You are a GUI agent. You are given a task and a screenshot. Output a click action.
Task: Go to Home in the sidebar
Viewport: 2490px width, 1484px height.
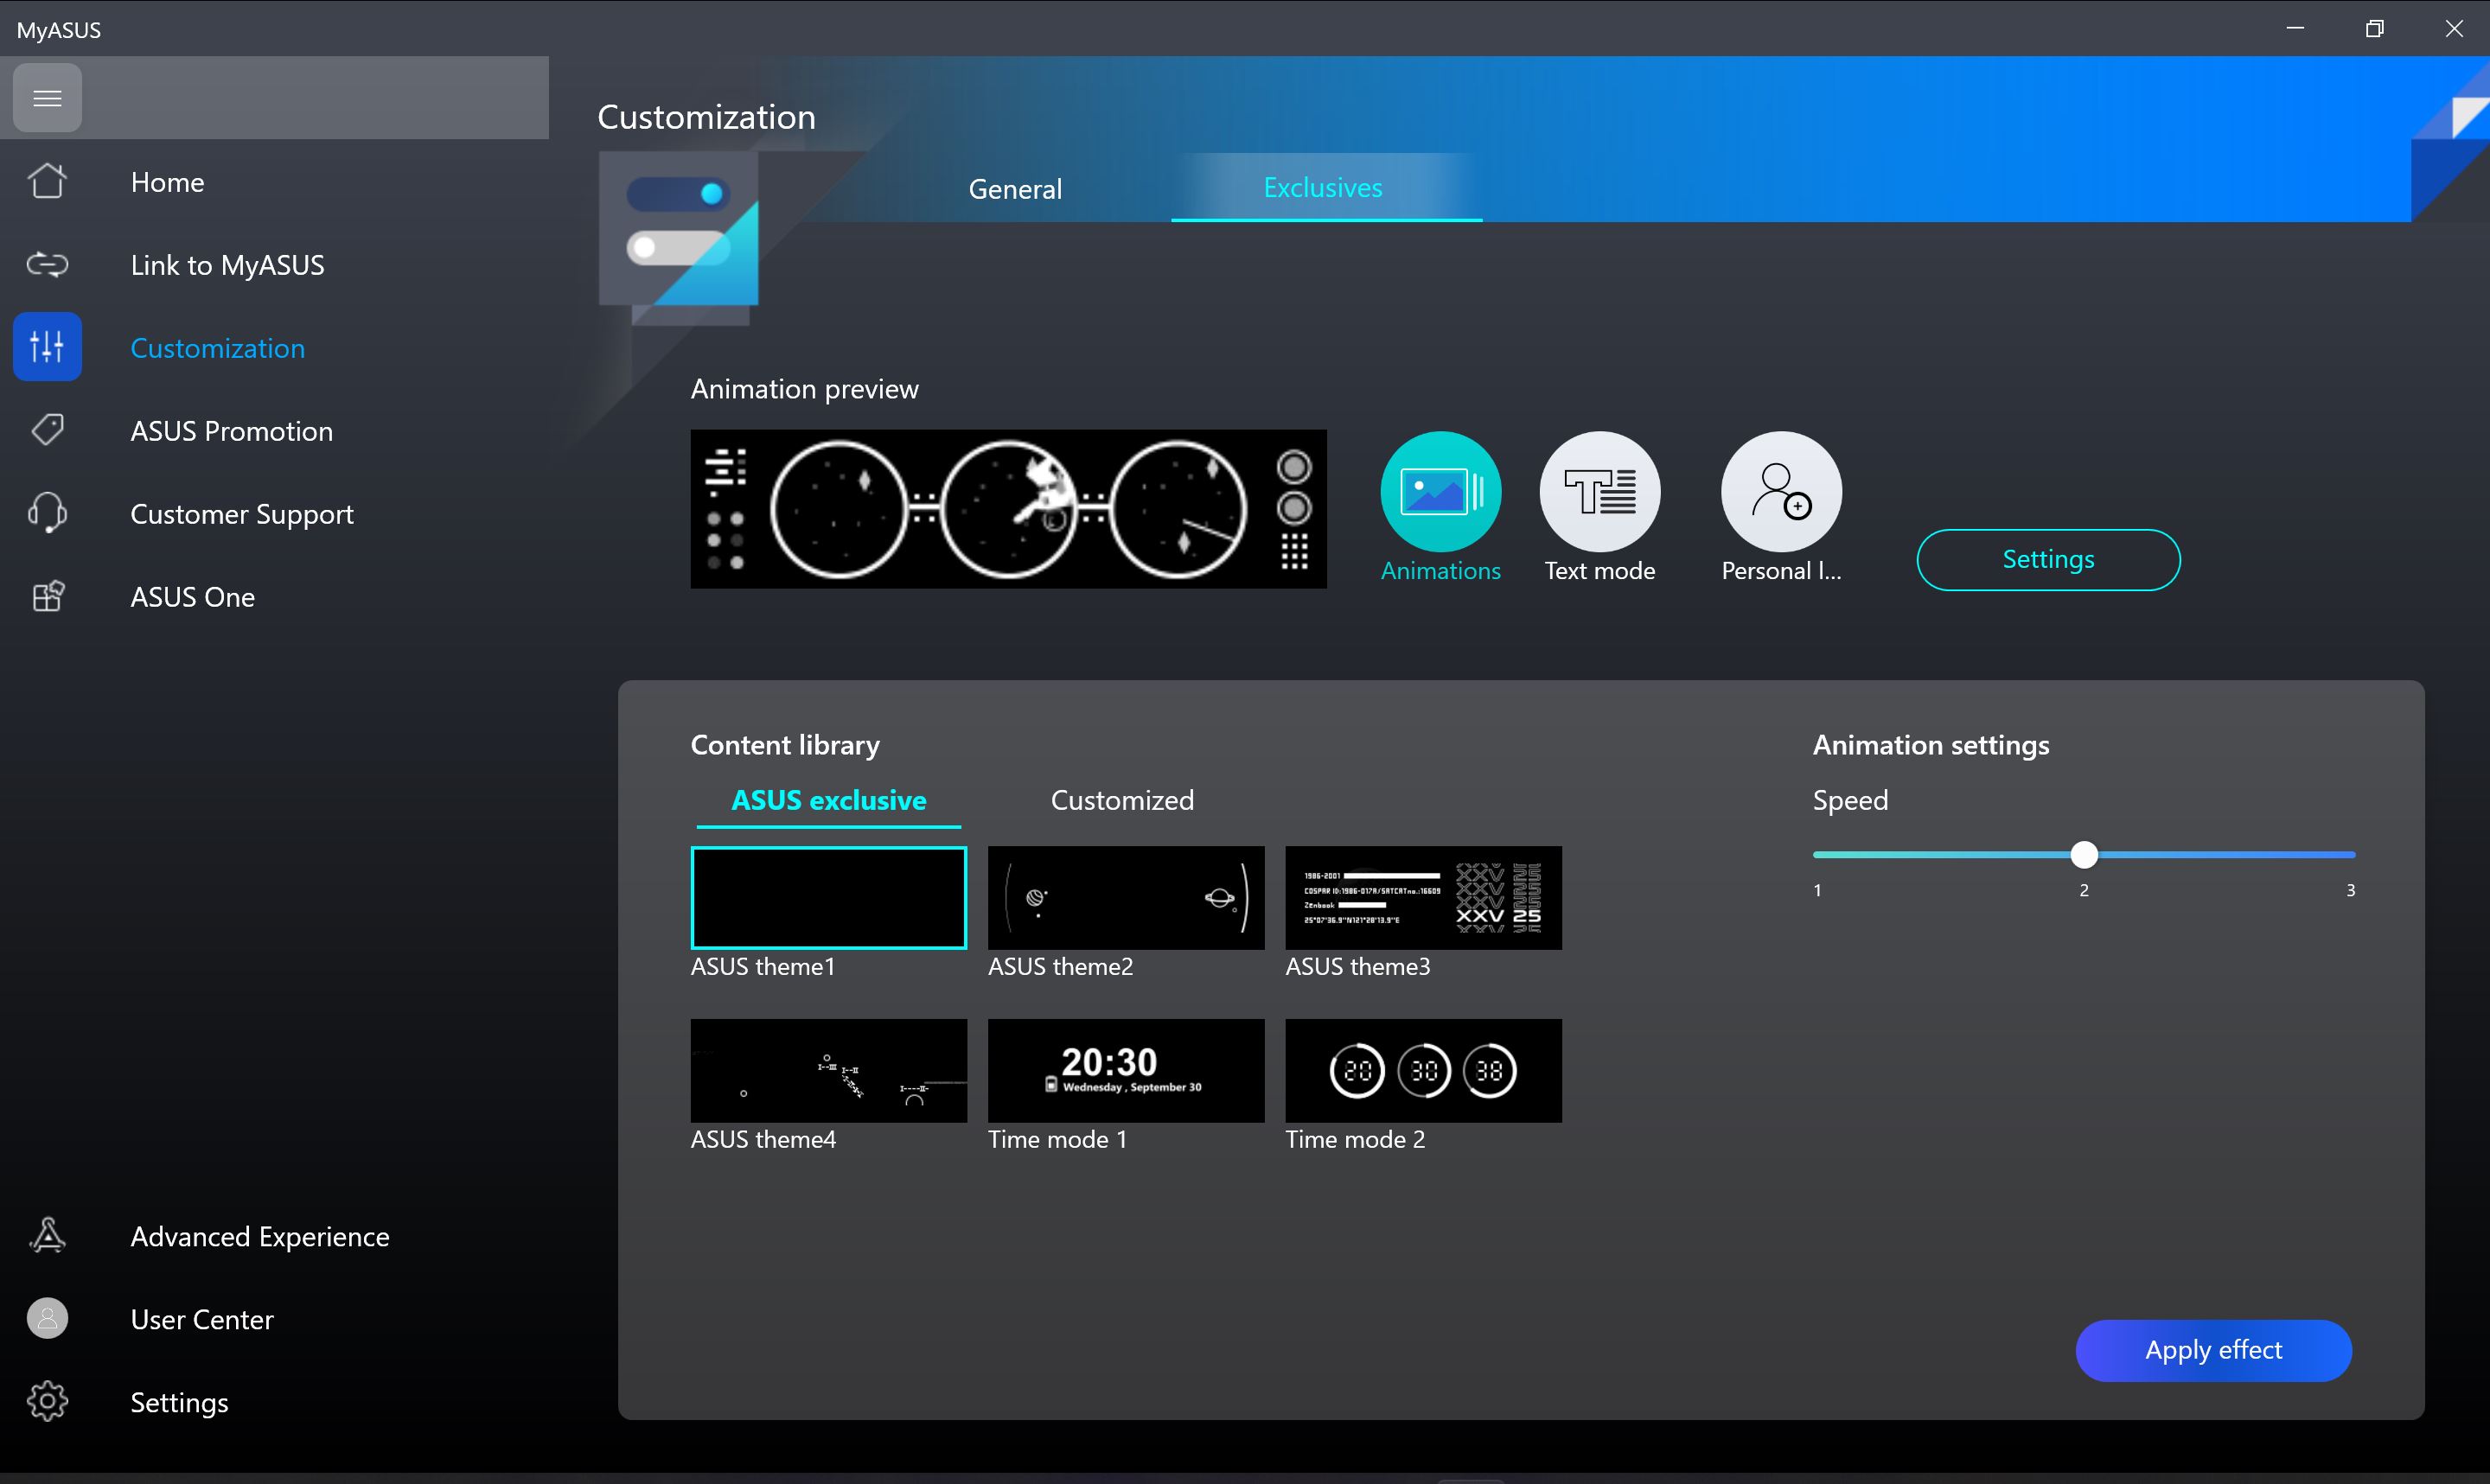167,182
